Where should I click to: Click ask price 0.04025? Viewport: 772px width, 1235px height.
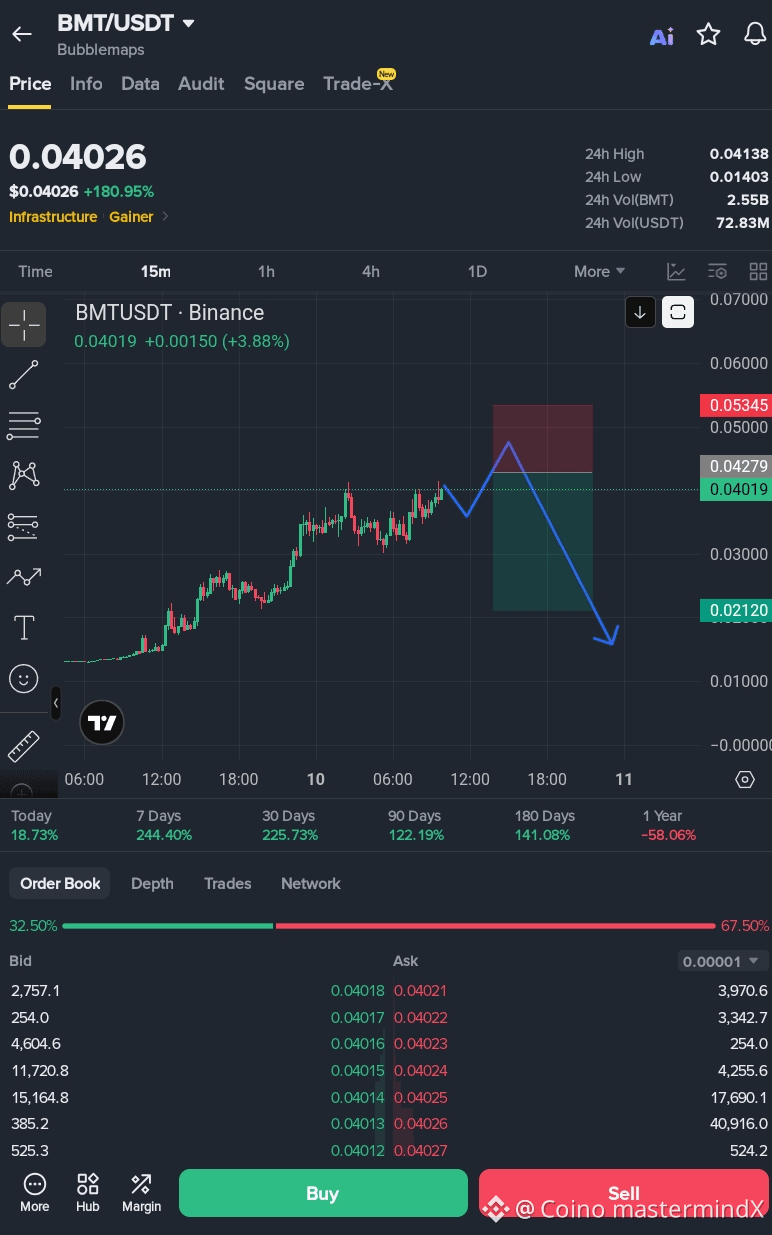[420, 1097]
